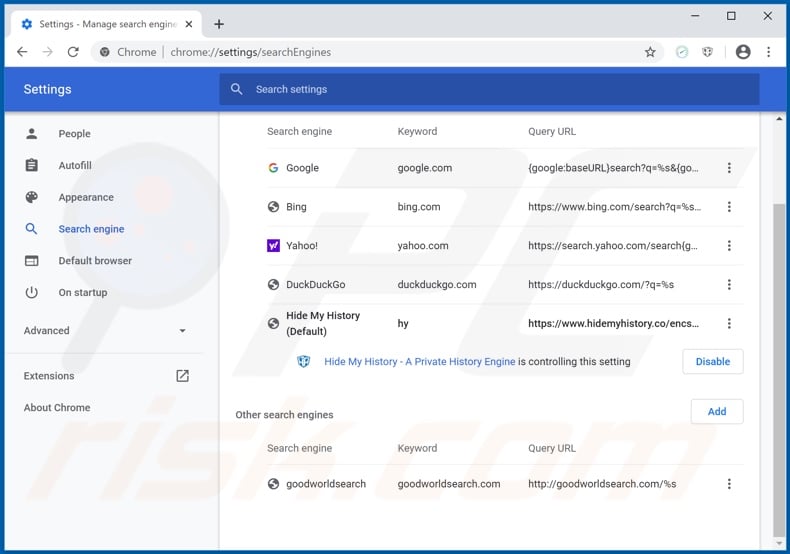Open the Hide My History shield extension
Viewport: 790px width, 554px height.
point(707,52)
